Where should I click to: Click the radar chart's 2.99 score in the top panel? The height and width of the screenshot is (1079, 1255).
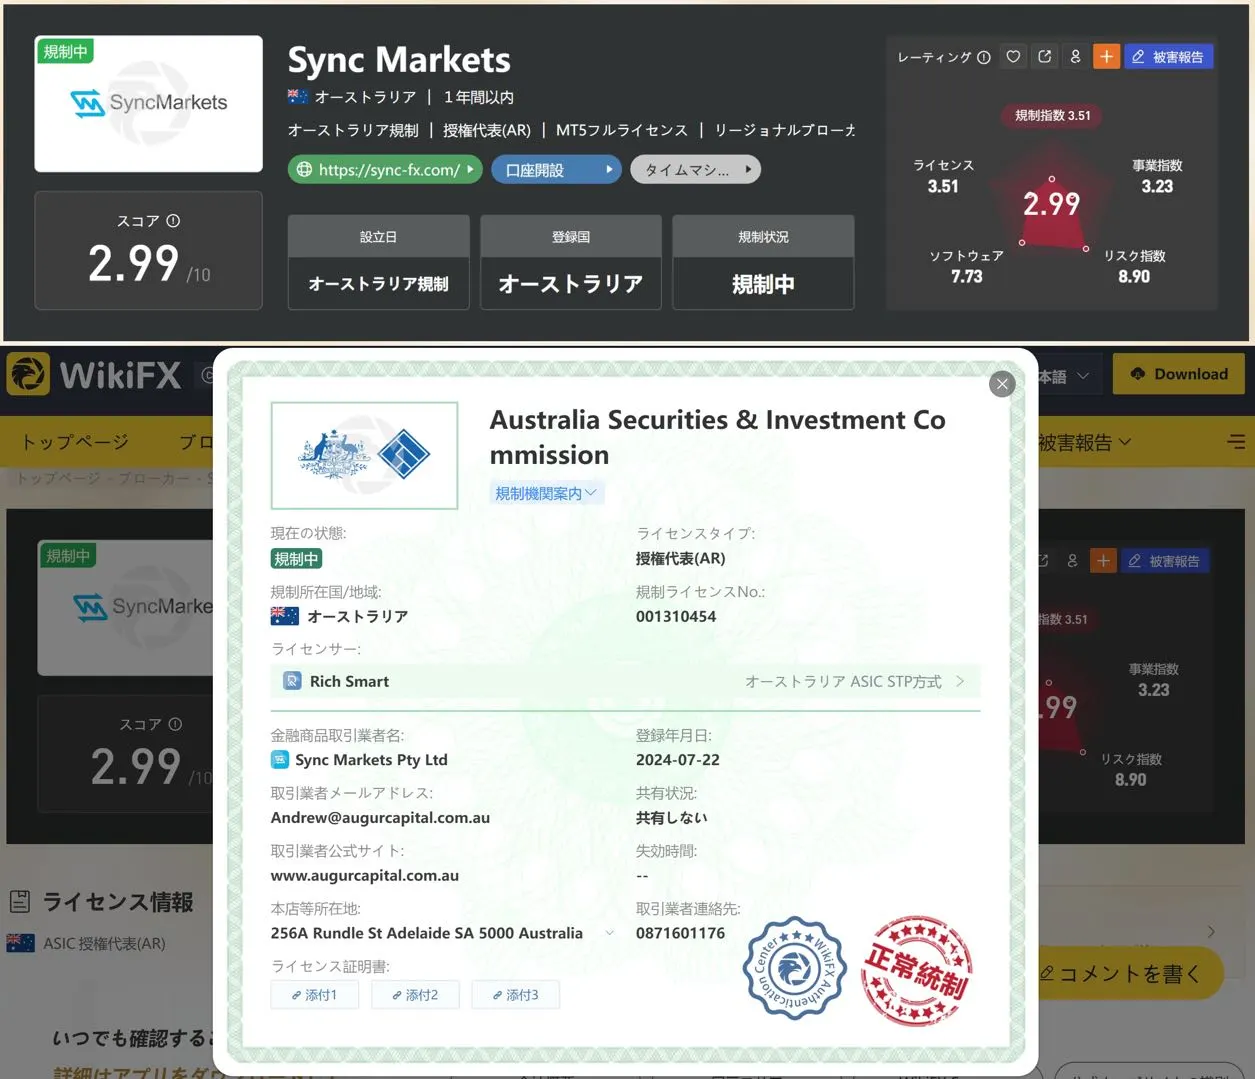(x=1051, y=204)
